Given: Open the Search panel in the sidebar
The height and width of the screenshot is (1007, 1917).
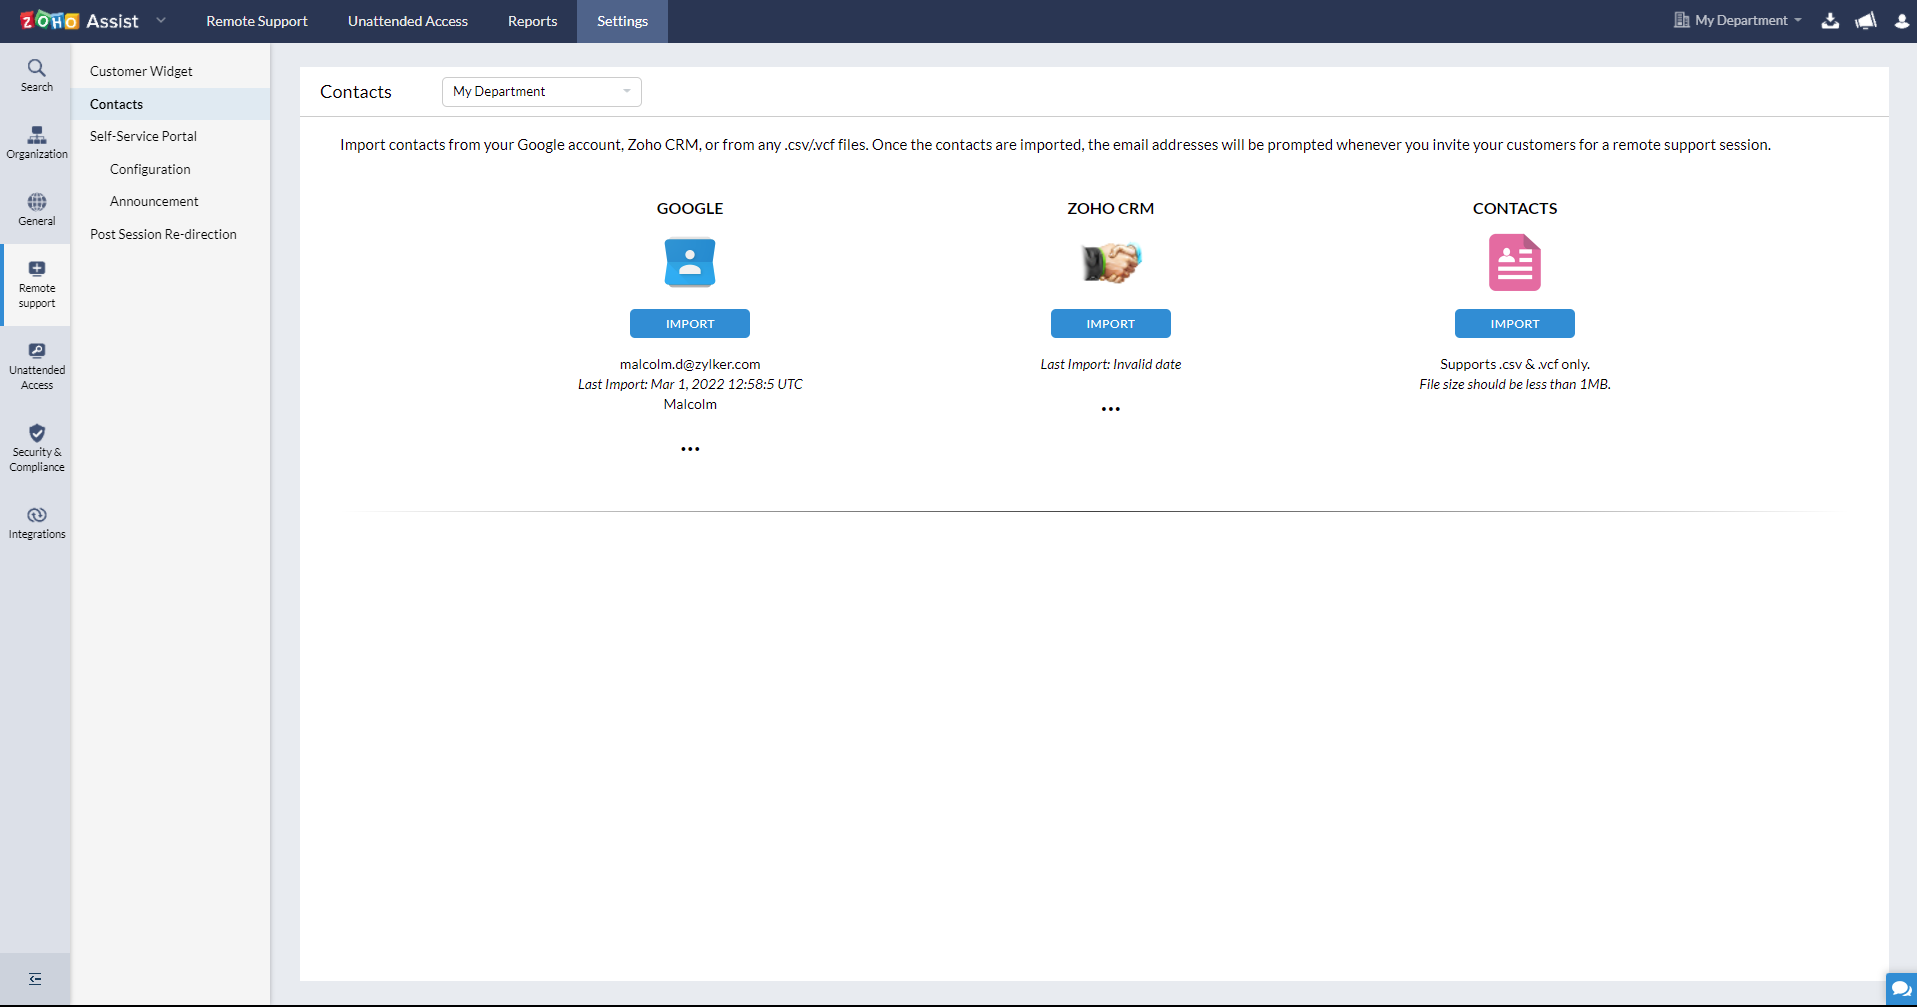Looking at the screenshot, I should pyautogui.click(x=36, y=75).
